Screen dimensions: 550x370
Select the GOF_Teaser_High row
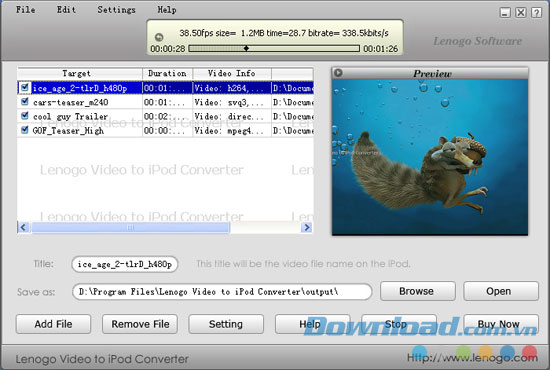click(x=165, y=130)
